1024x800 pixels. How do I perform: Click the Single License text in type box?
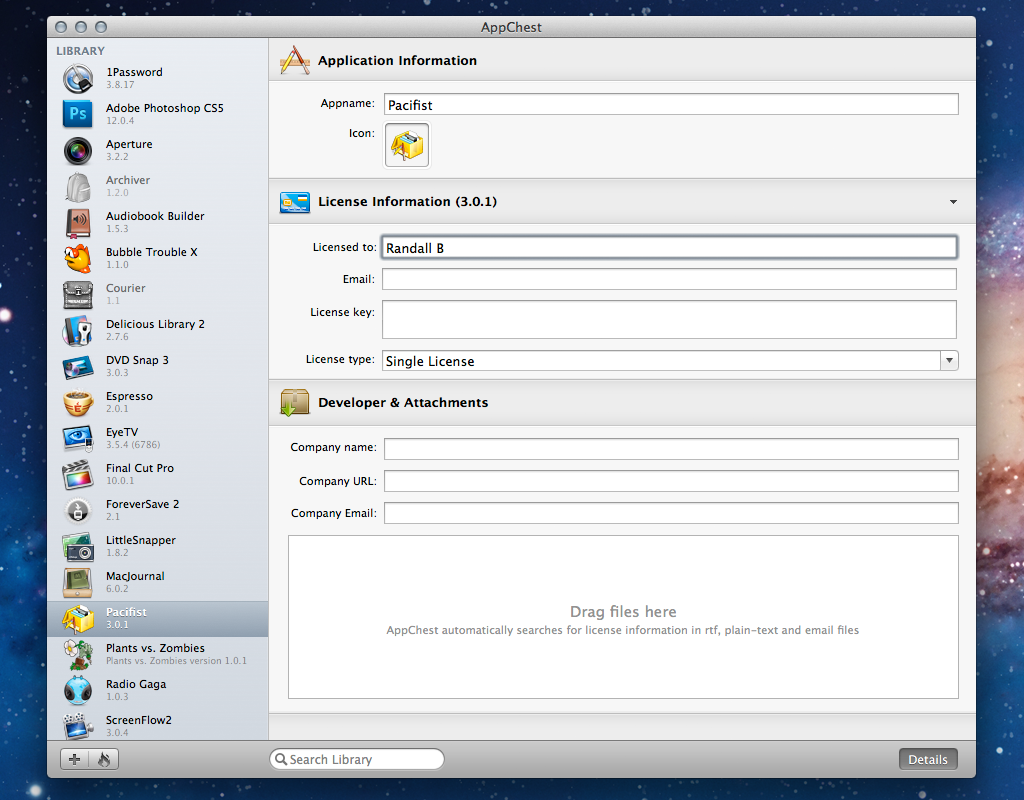(430, 361)
